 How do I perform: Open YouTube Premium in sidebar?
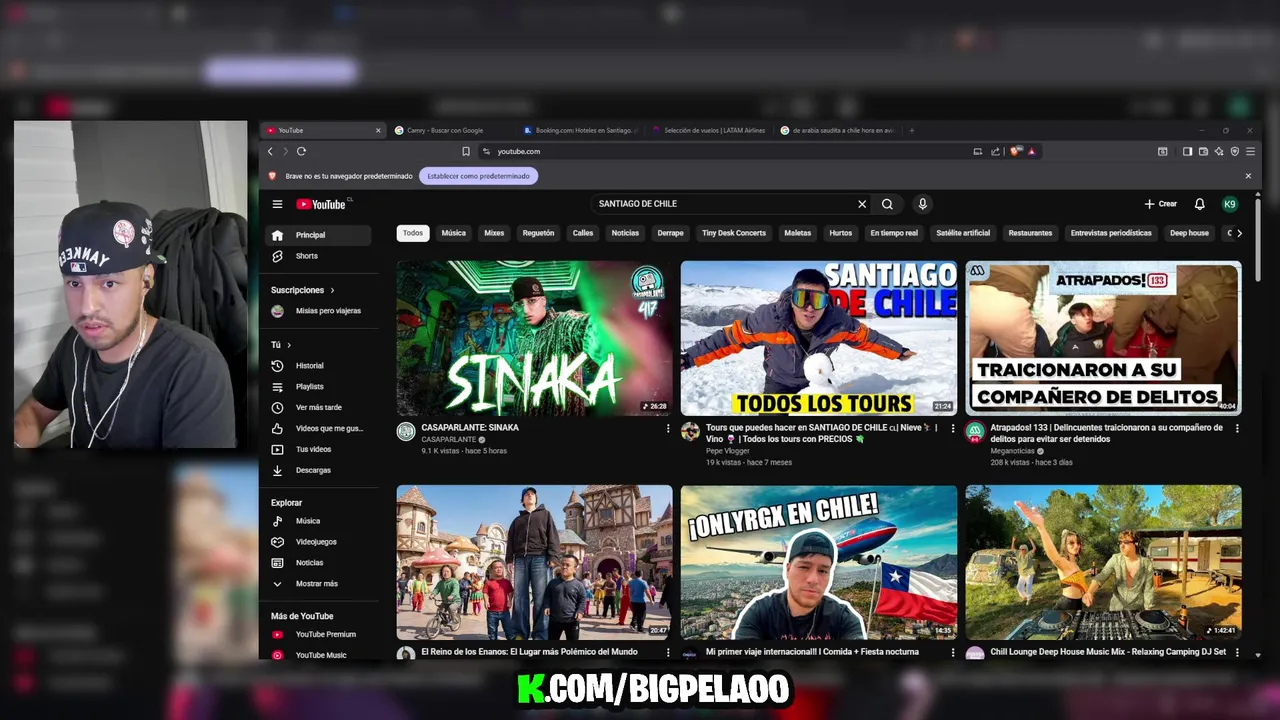coord(318,634)
